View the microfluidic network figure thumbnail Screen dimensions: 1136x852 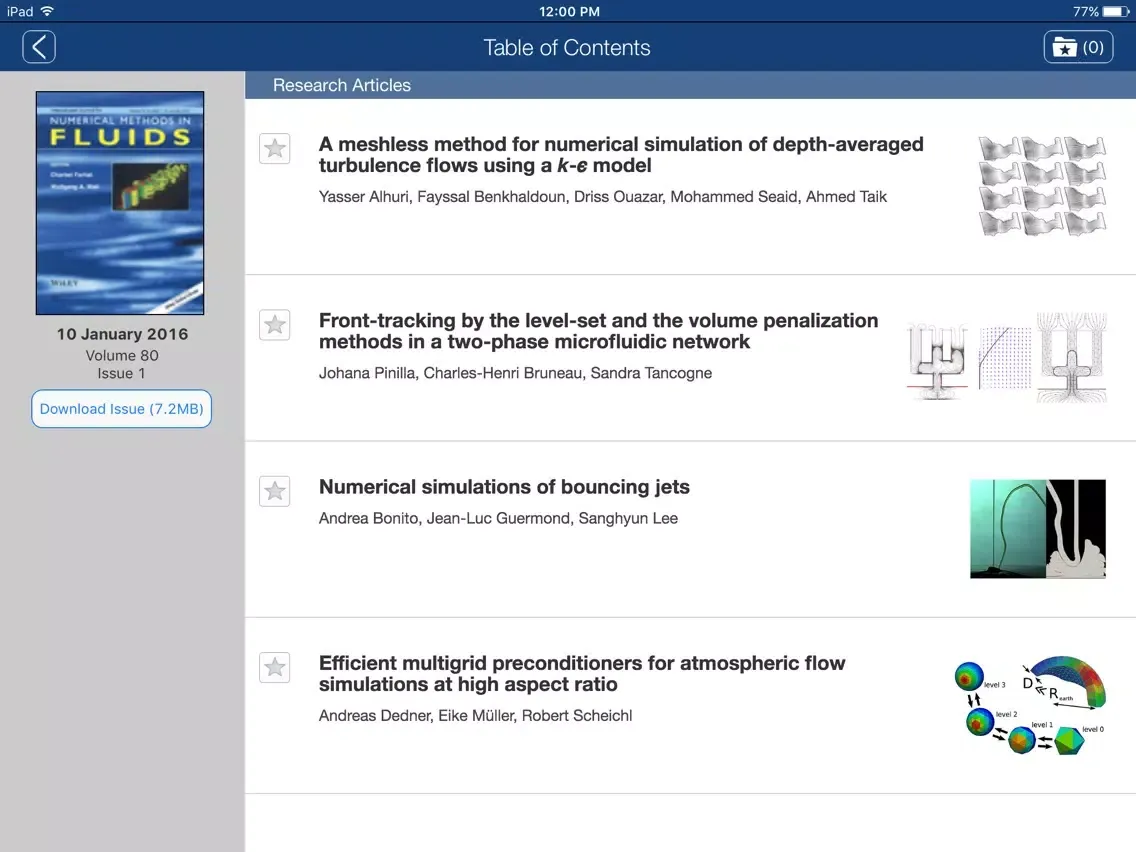click(x=1006, y=357)
